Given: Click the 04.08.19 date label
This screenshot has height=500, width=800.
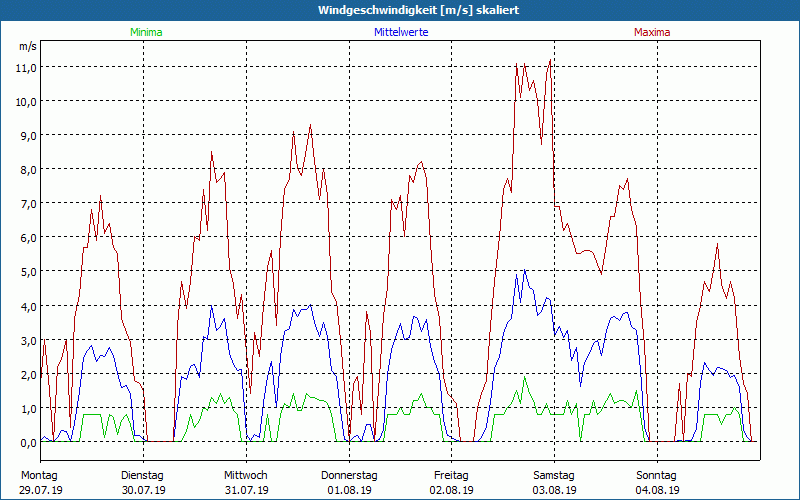Looking at the screenshot, I should point(658,490).
